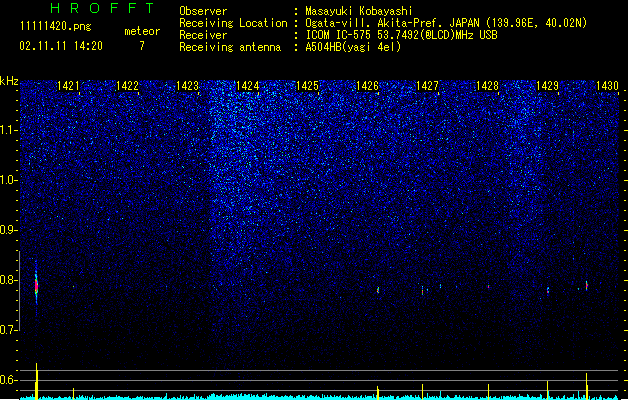
Task: Click the Receiving antenna label
Action: (230, 47)
